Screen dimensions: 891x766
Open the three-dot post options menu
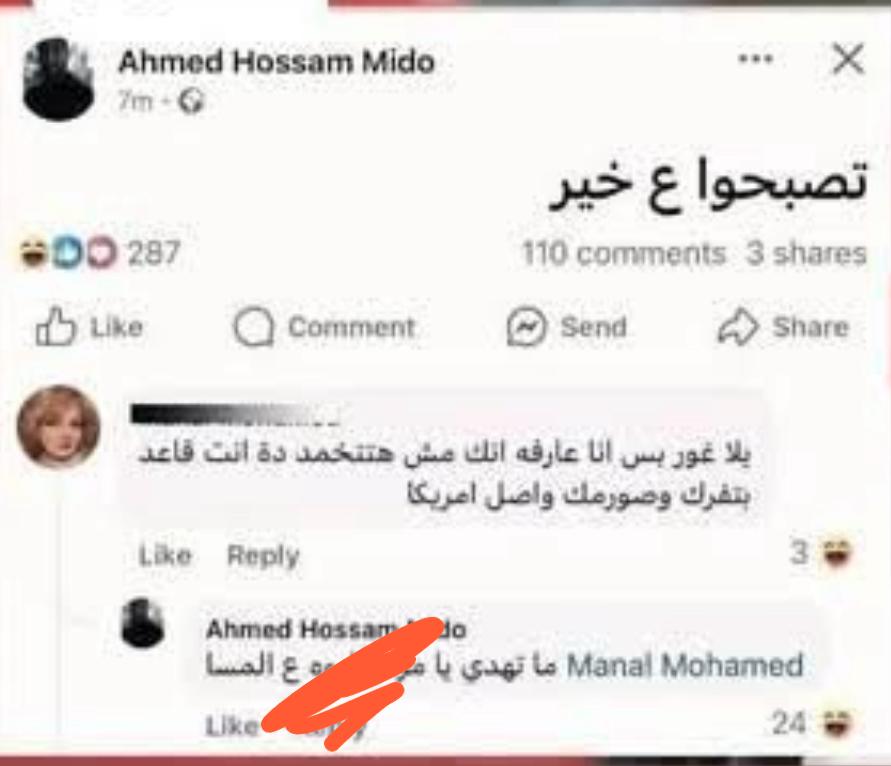(755, 59)
